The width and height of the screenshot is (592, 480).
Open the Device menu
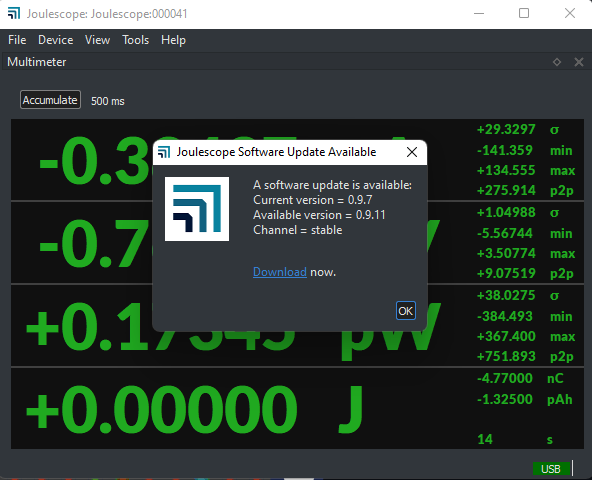pyautogui.click(x=56, y=40)
